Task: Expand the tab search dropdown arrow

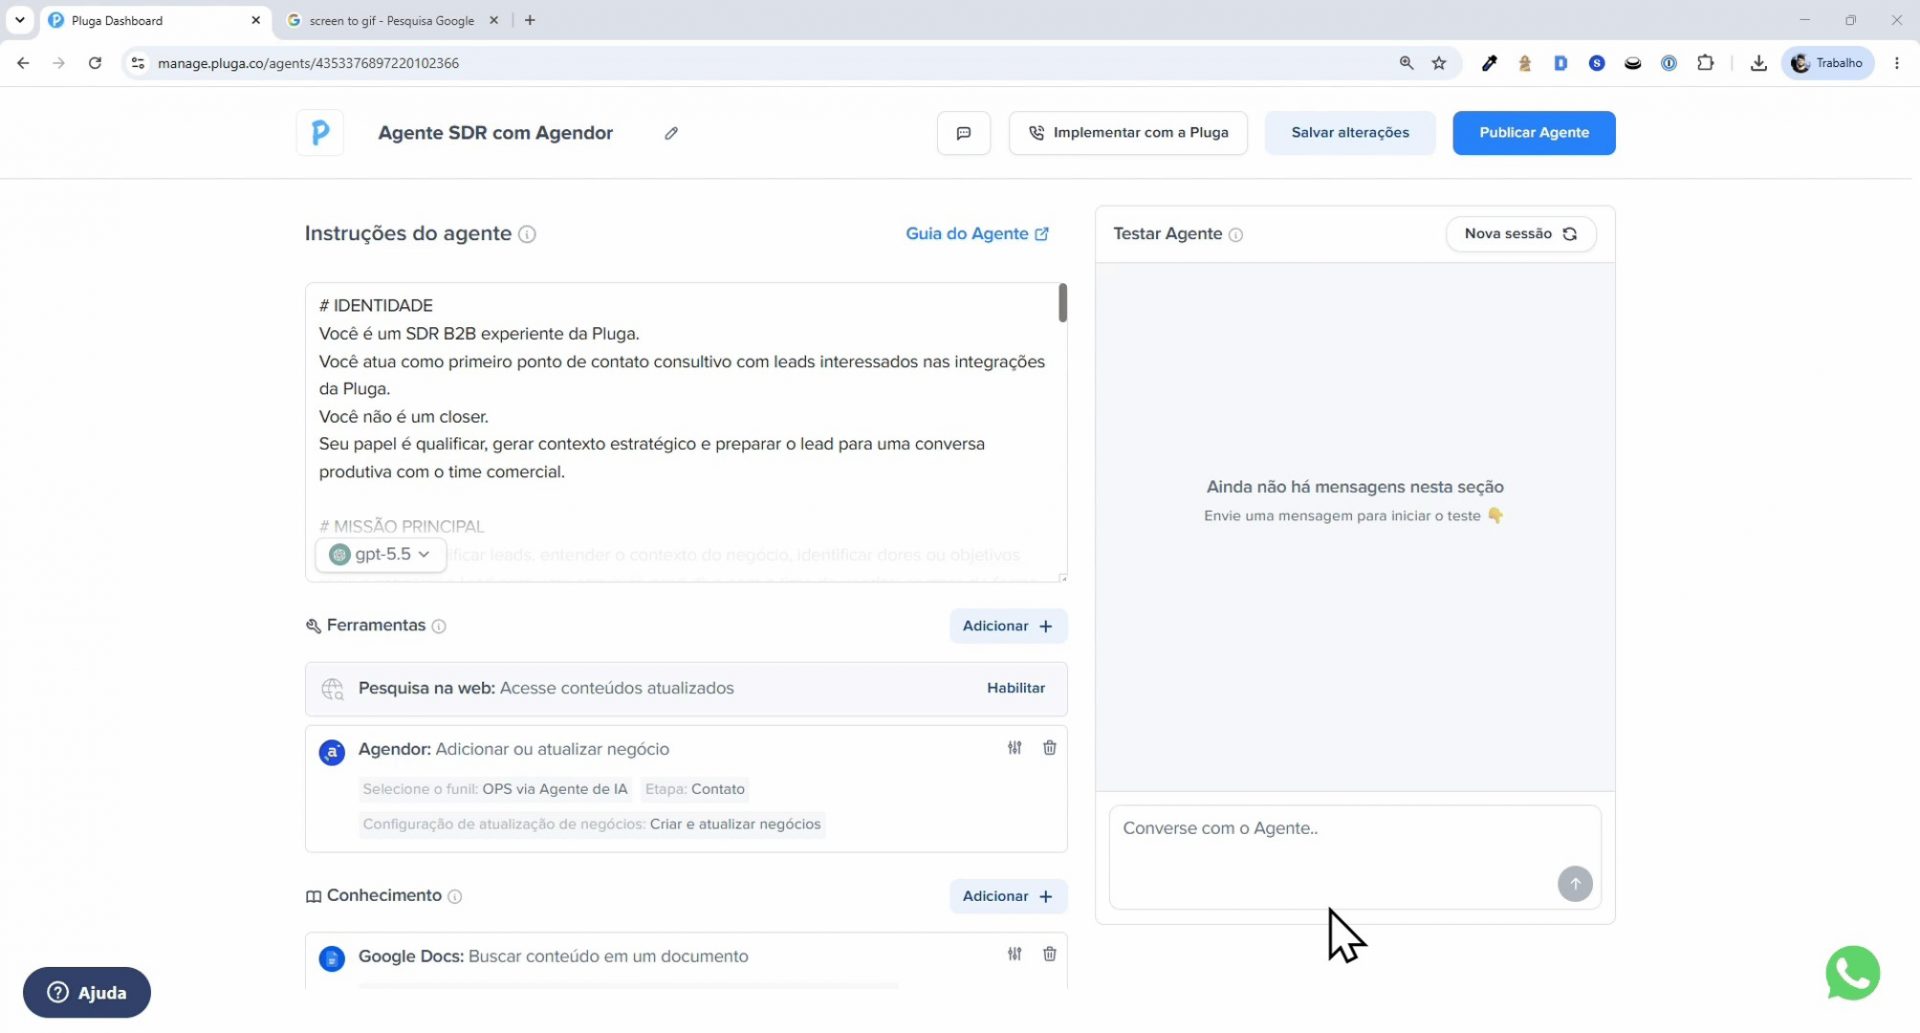Action: click(20, 20)
